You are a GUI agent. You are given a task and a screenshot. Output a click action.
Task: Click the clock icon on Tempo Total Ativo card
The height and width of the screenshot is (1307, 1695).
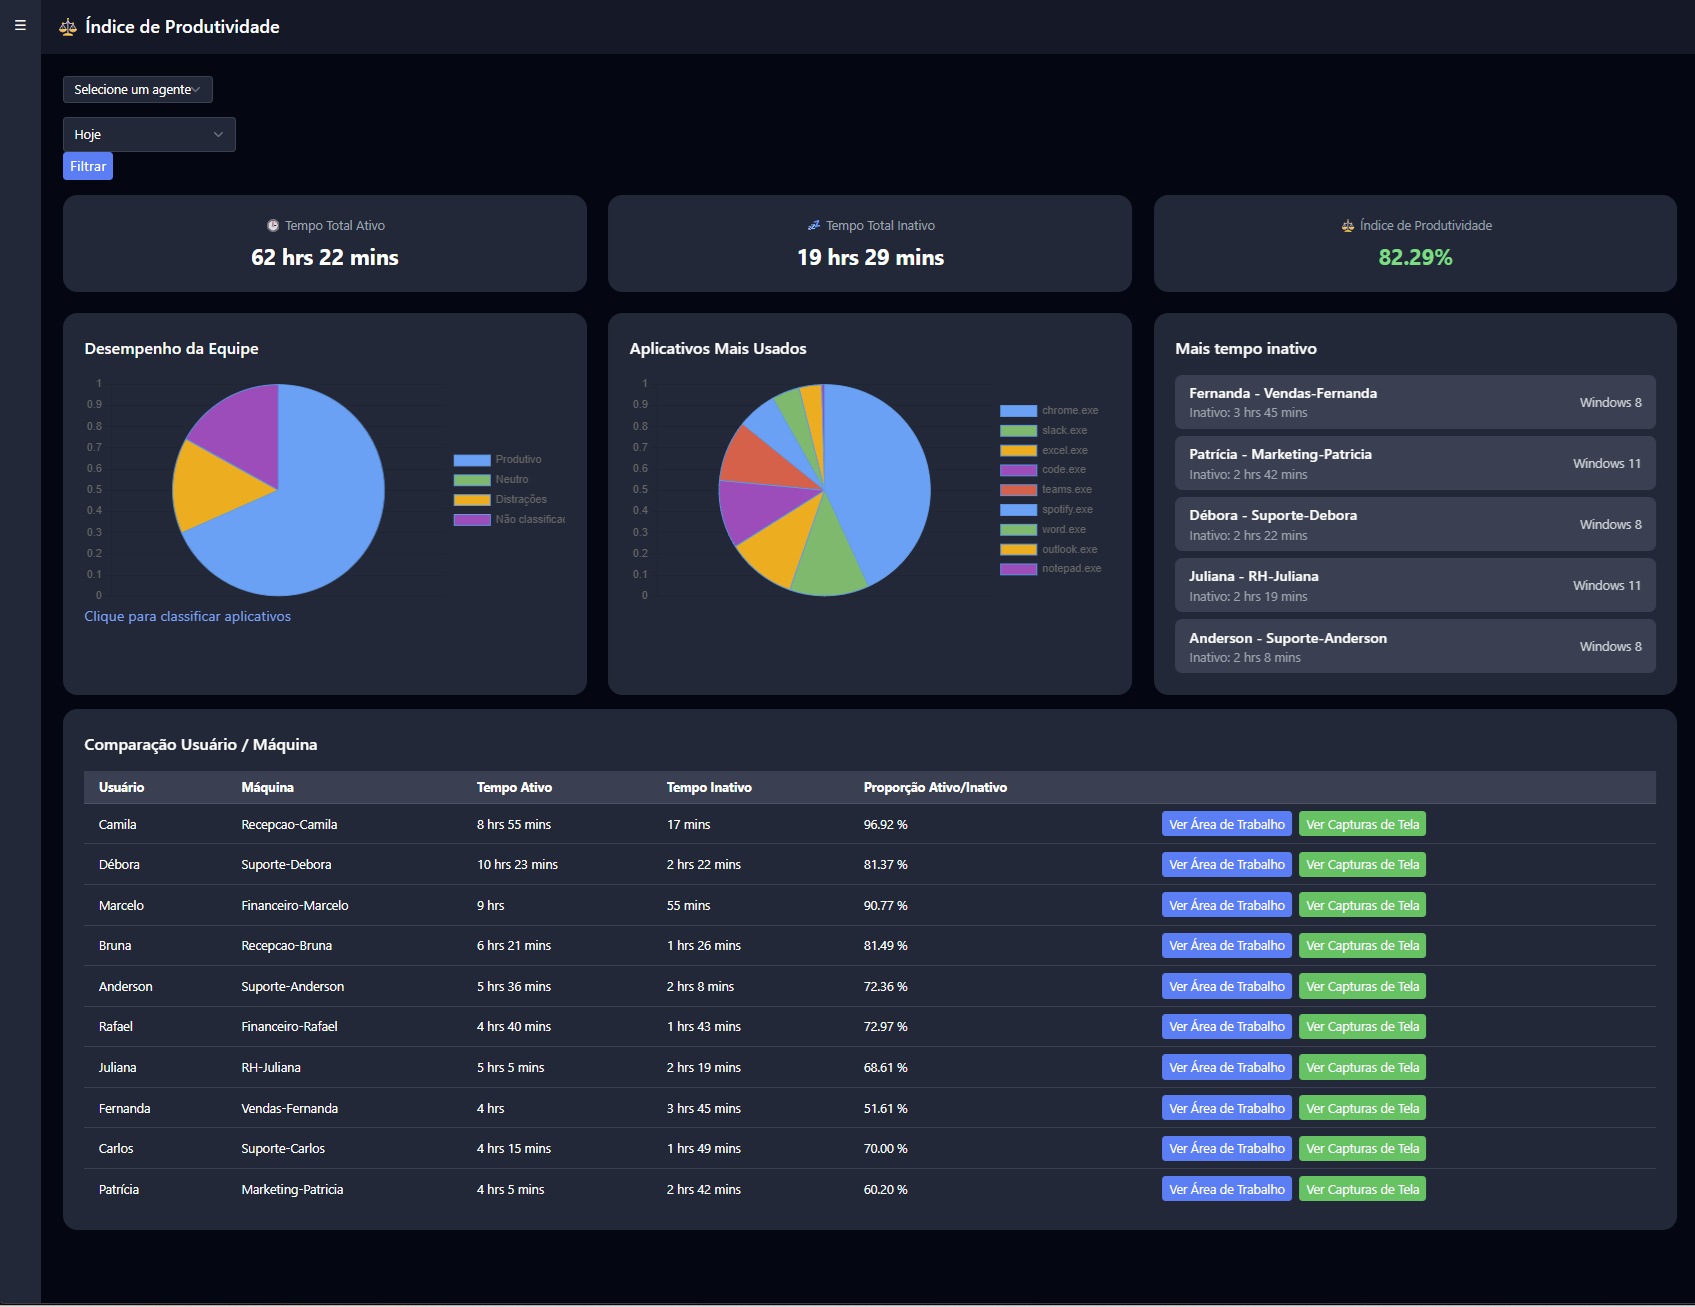[x=272, y=225]
